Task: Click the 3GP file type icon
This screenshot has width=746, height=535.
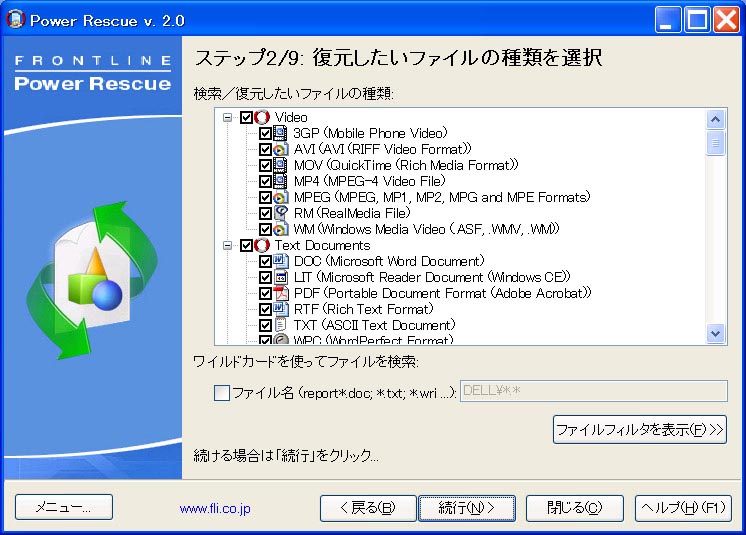Action: (x=281, y=133)
